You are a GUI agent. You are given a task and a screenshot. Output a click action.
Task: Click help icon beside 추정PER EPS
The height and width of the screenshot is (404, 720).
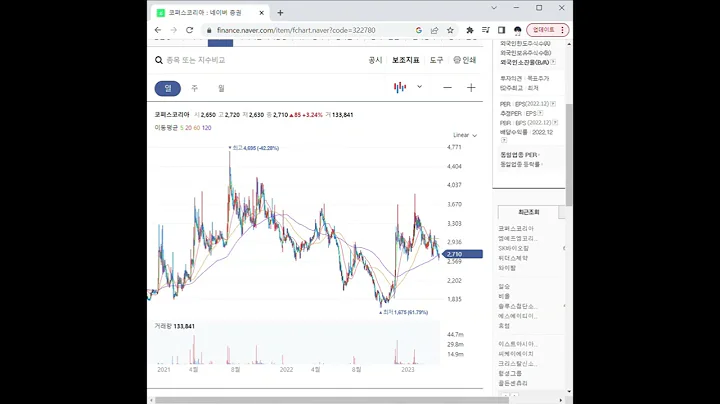[x=540, y=113]
